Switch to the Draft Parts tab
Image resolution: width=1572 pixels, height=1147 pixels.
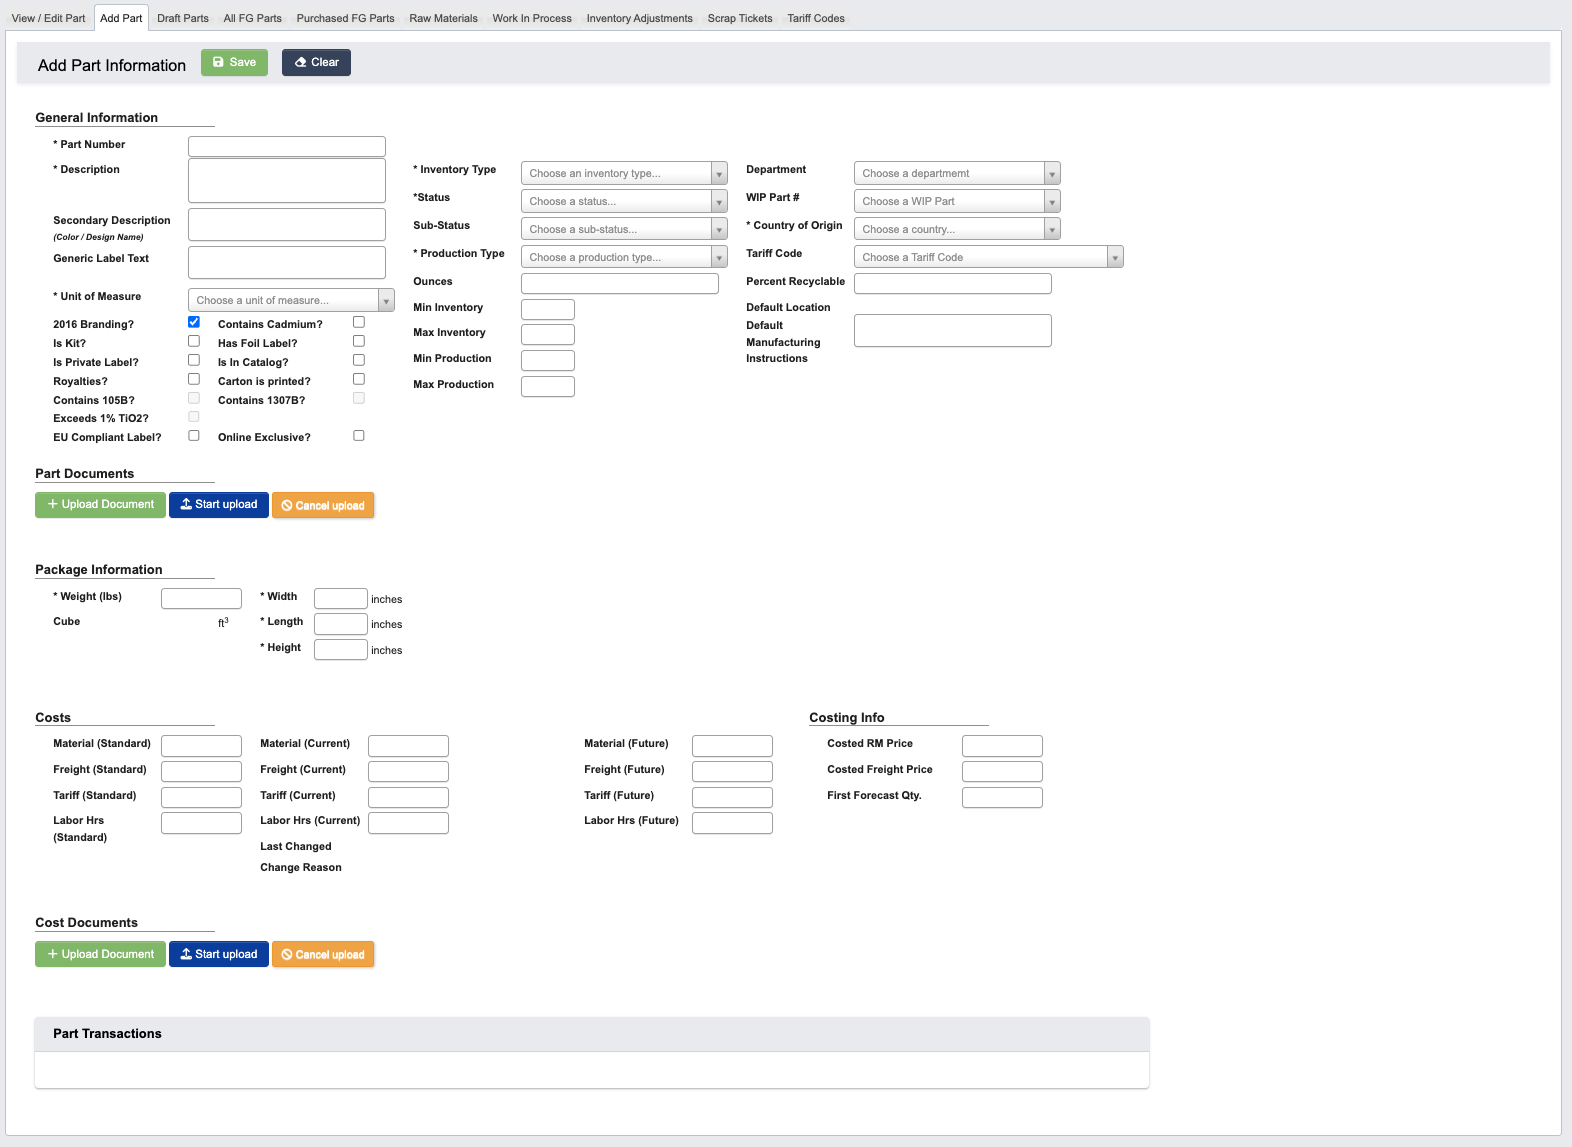[183, 18]
